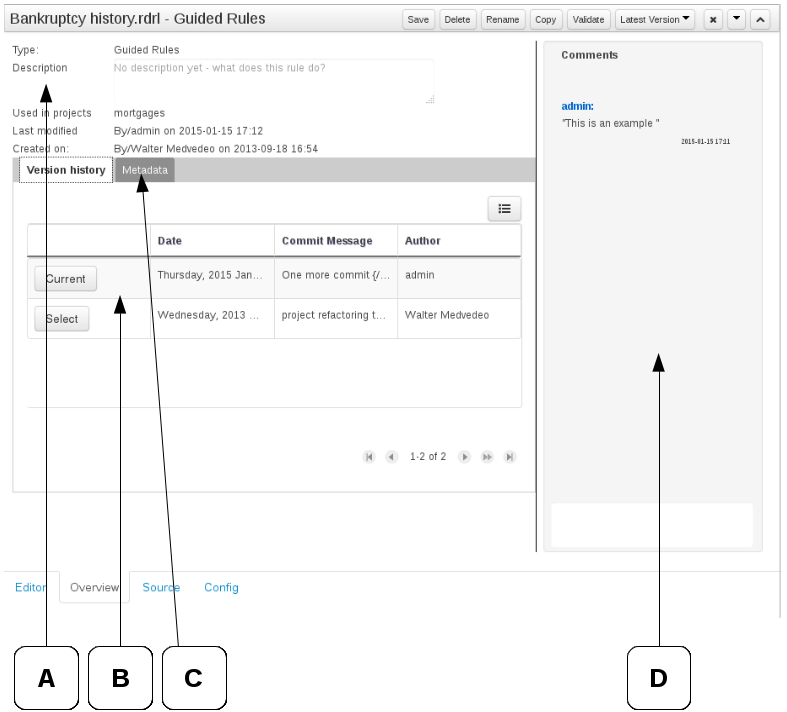Click the list view icon above the table

click(x=504, y=209)
